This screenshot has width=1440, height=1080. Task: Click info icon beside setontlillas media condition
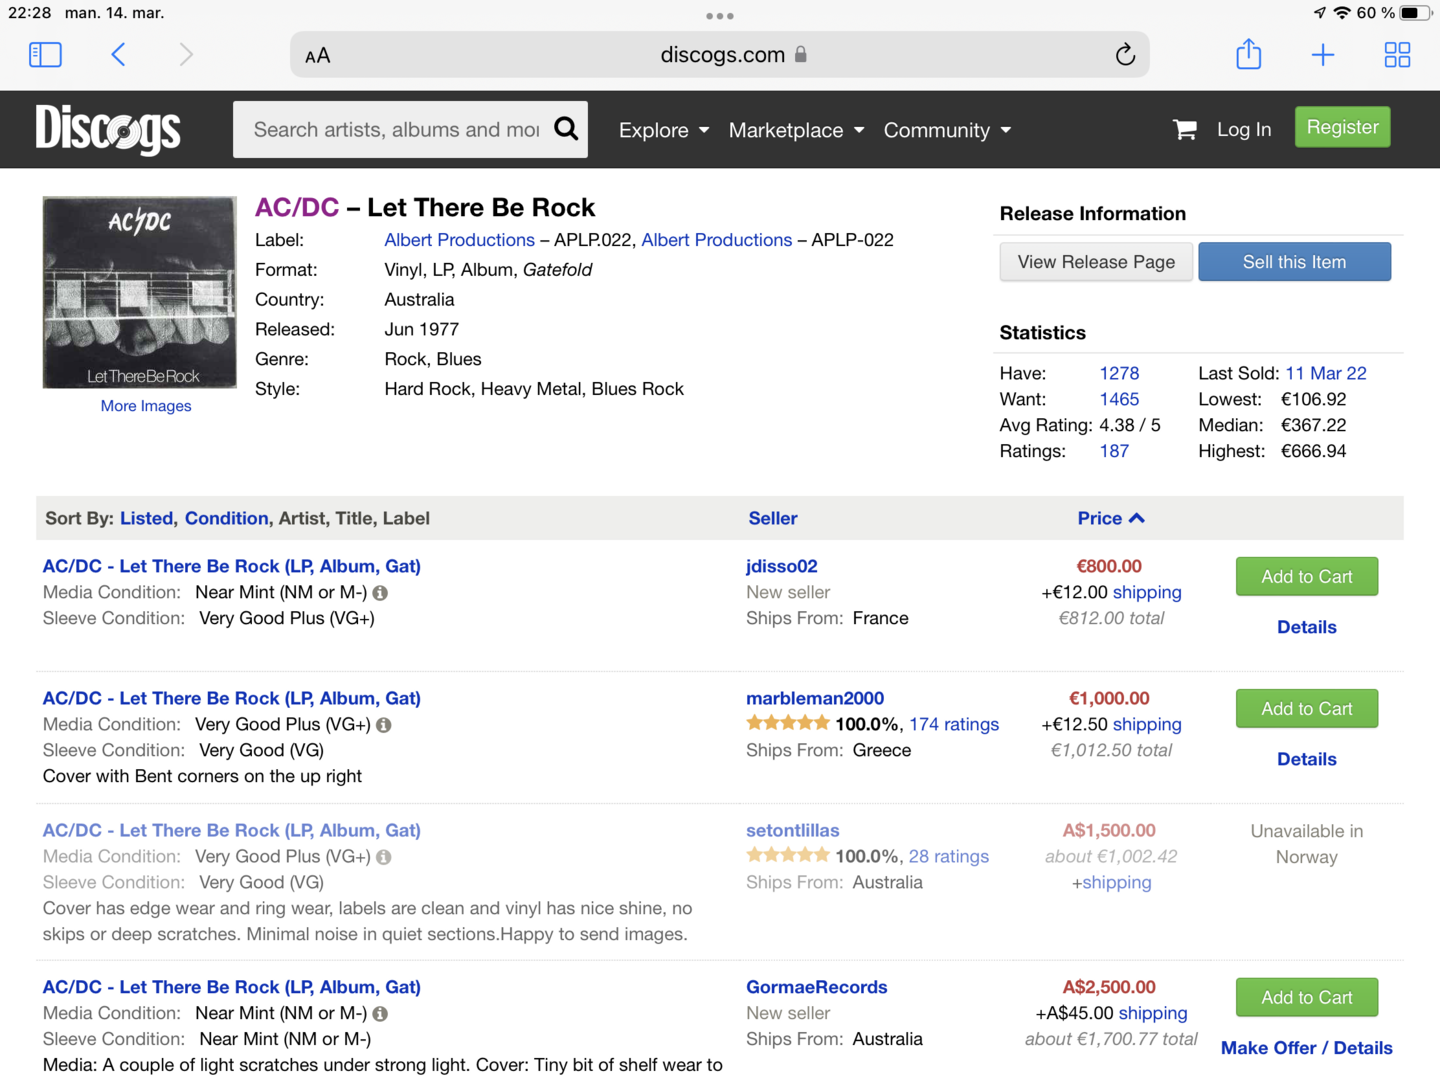(x=383, y=857)
